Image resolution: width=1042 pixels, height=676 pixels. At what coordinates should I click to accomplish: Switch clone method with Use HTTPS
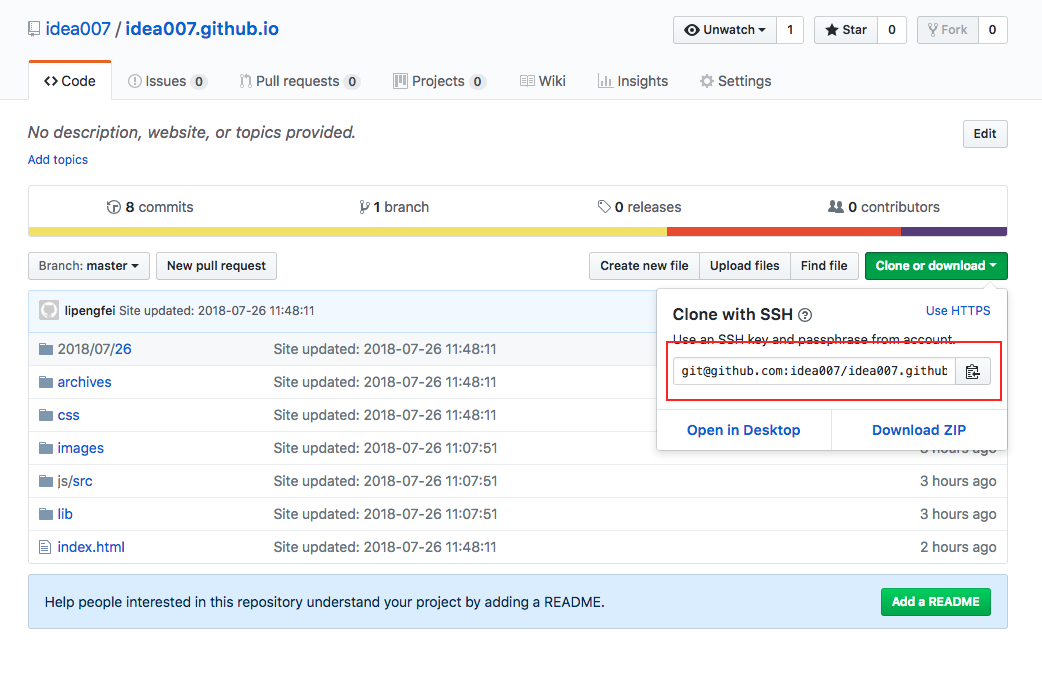click(958, 310)
